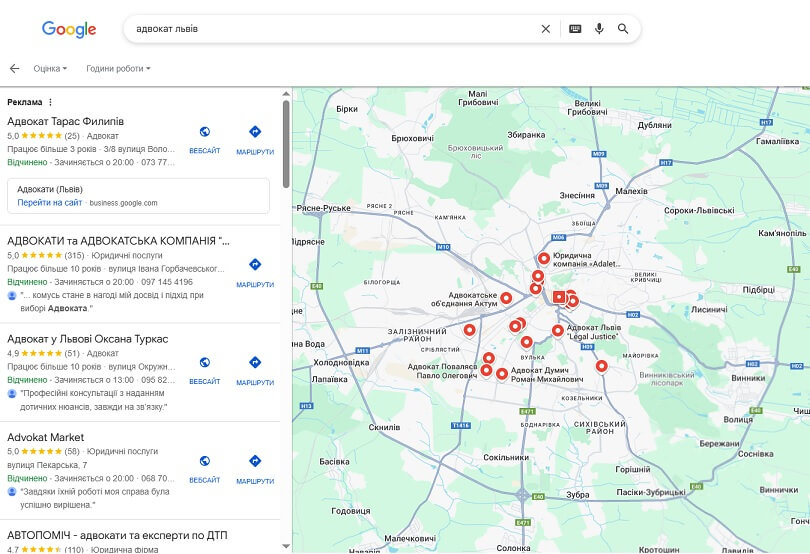Open the on-screen keyboard icon

[575, 29]
